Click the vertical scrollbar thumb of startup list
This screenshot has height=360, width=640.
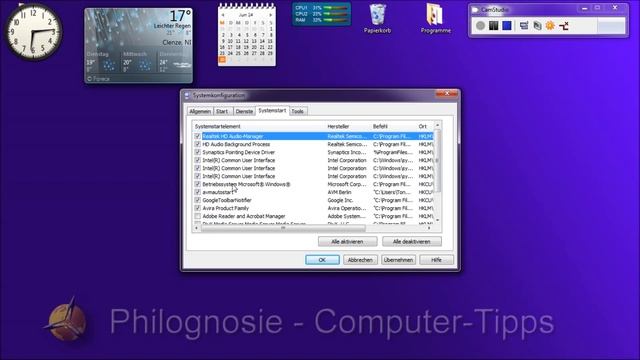[x=438, y=161]
